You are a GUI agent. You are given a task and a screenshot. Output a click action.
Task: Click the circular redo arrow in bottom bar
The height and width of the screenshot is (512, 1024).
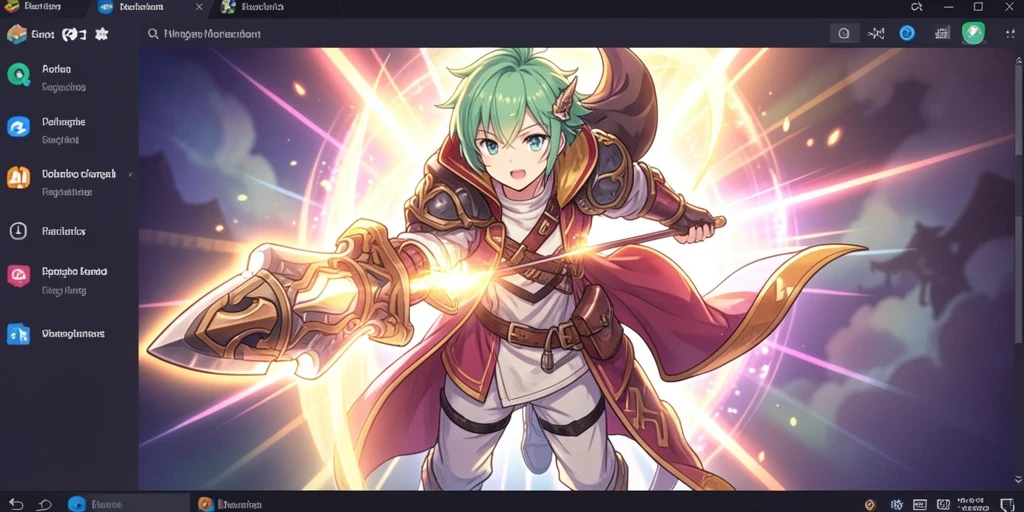(44, 504)
